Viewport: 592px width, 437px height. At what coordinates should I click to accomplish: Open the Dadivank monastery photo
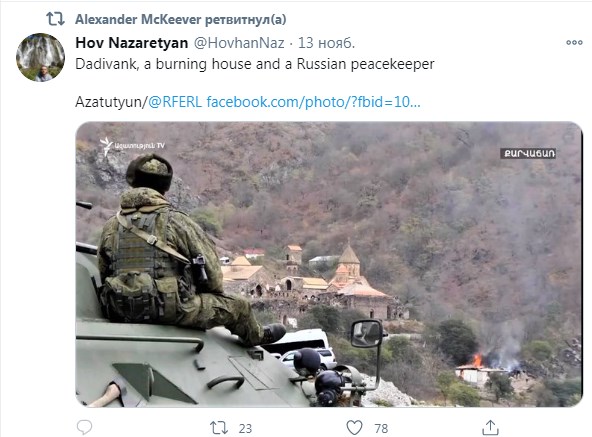pos(329,264)
